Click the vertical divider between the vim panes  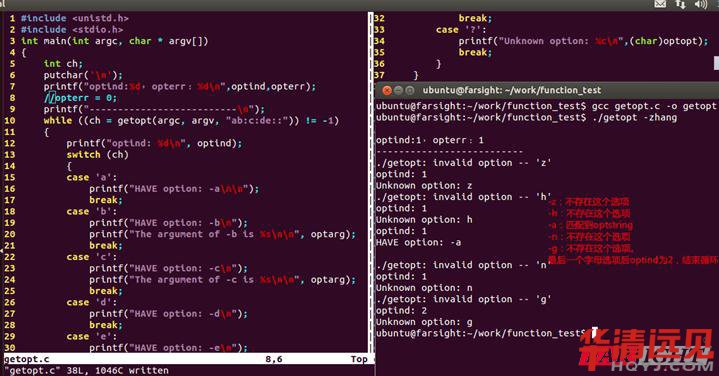(x=370, y=182)
